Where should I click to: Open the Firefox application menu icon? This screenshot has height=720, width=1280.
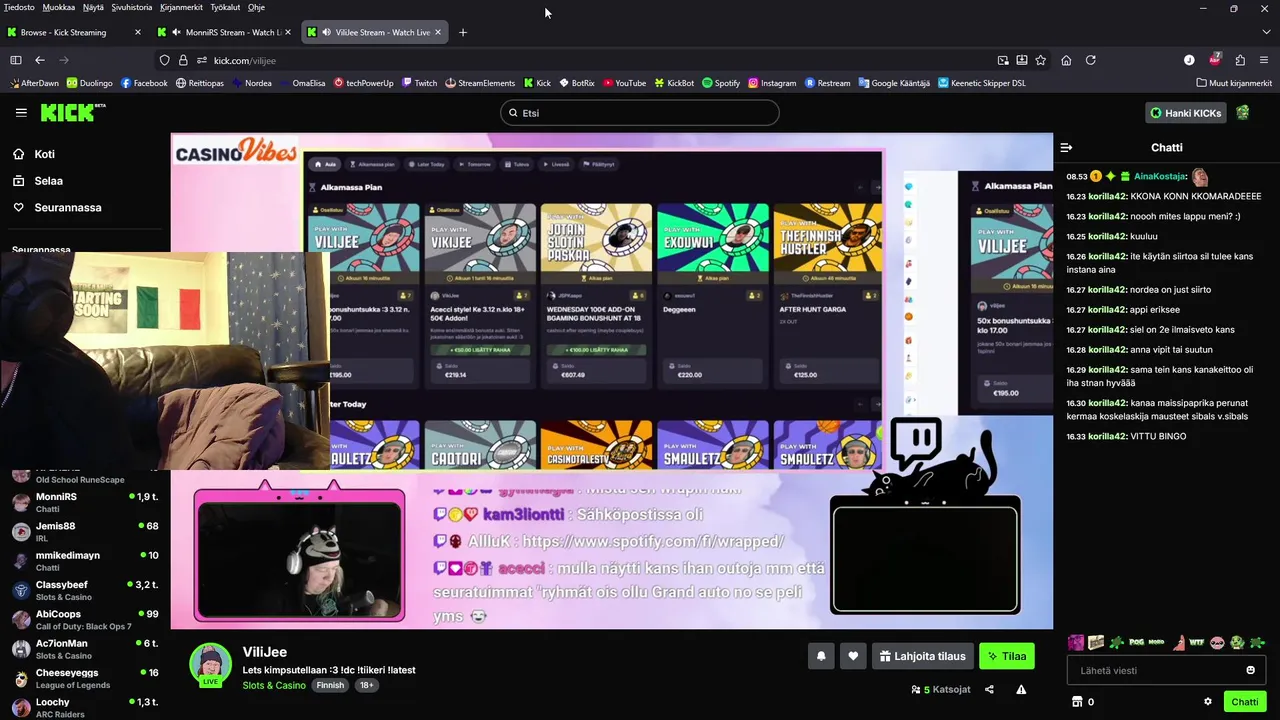click(x=1265, y=60)
